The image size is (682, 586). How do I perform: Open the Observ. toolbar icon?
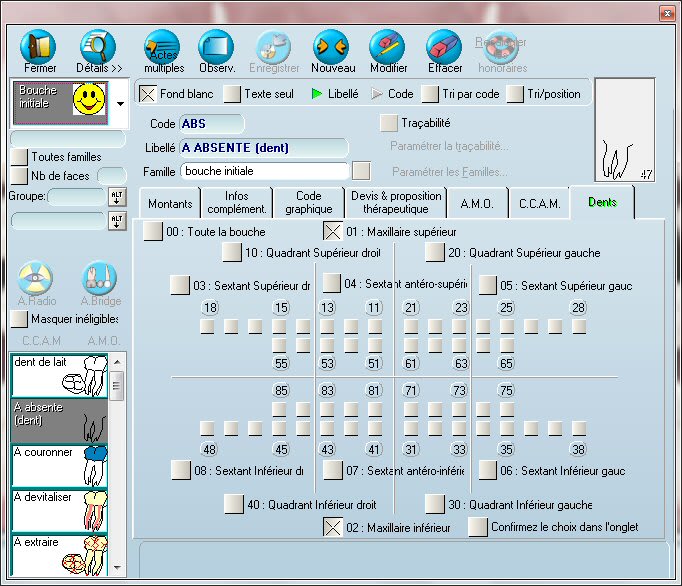216,47
